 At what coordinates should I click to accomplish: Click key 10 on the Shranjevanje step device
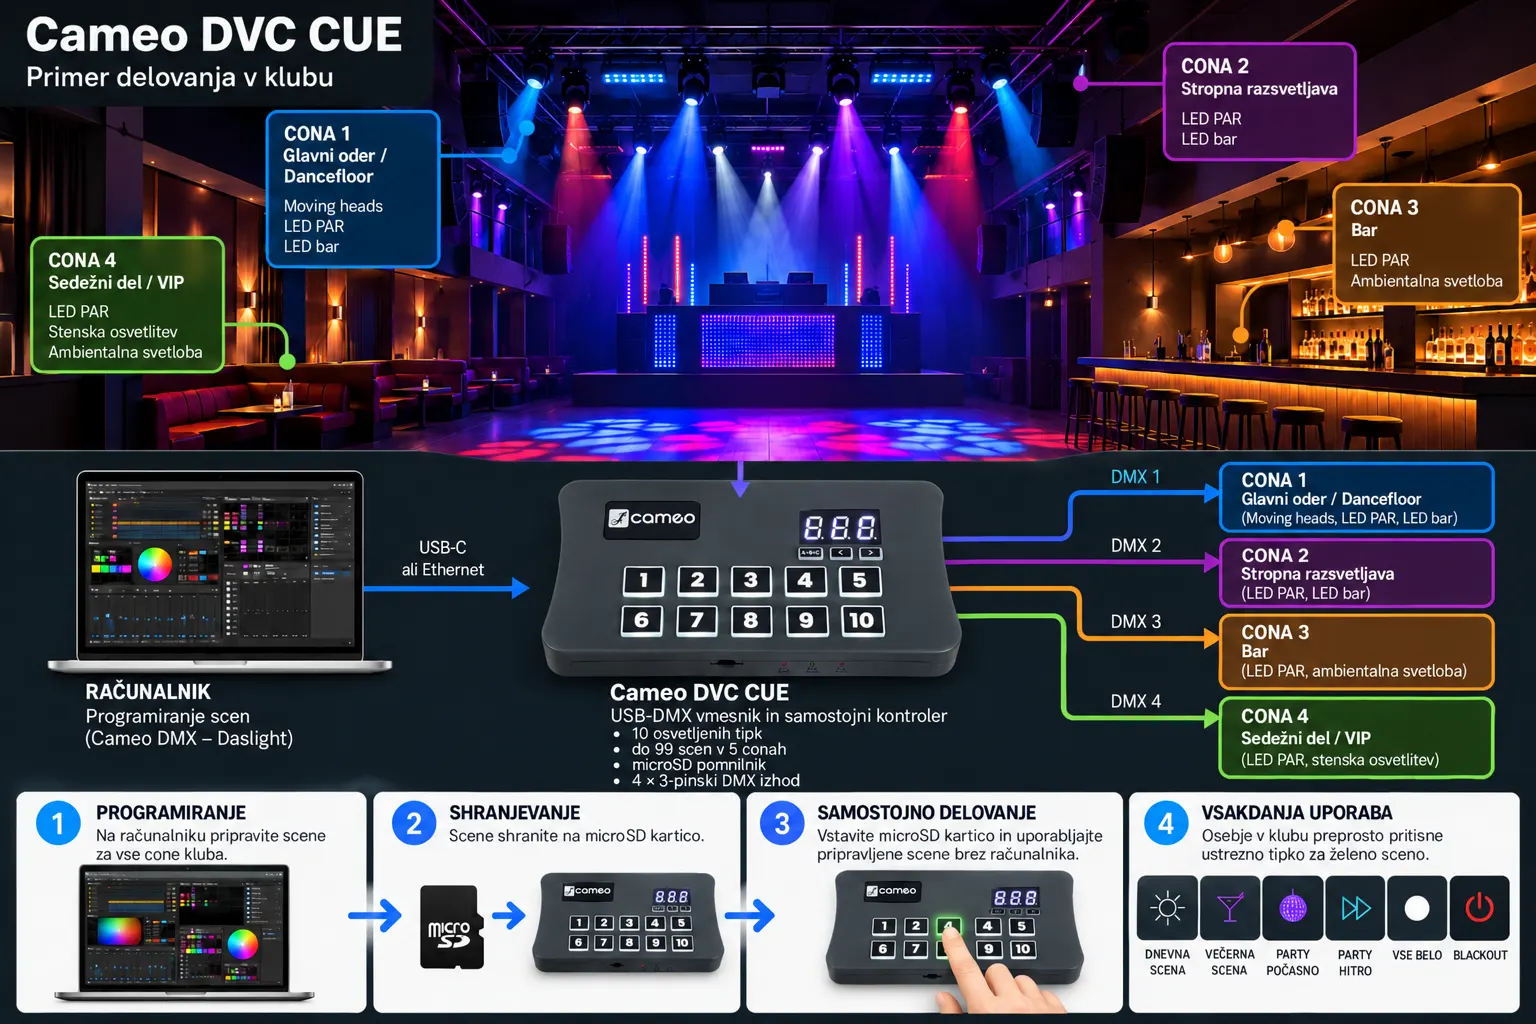pos(681,942)
